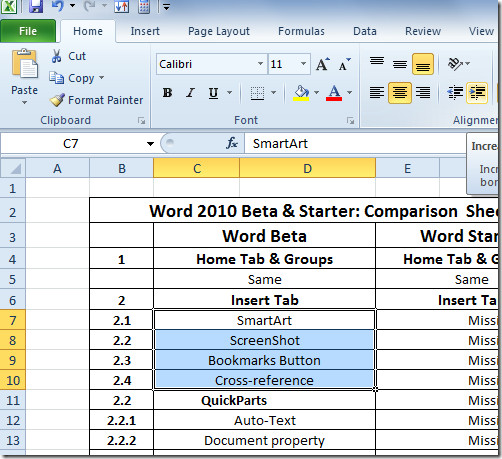The height and width of the screenshot is (459, 502).
Task: Select the QuickParts cell
Action: 264,400
